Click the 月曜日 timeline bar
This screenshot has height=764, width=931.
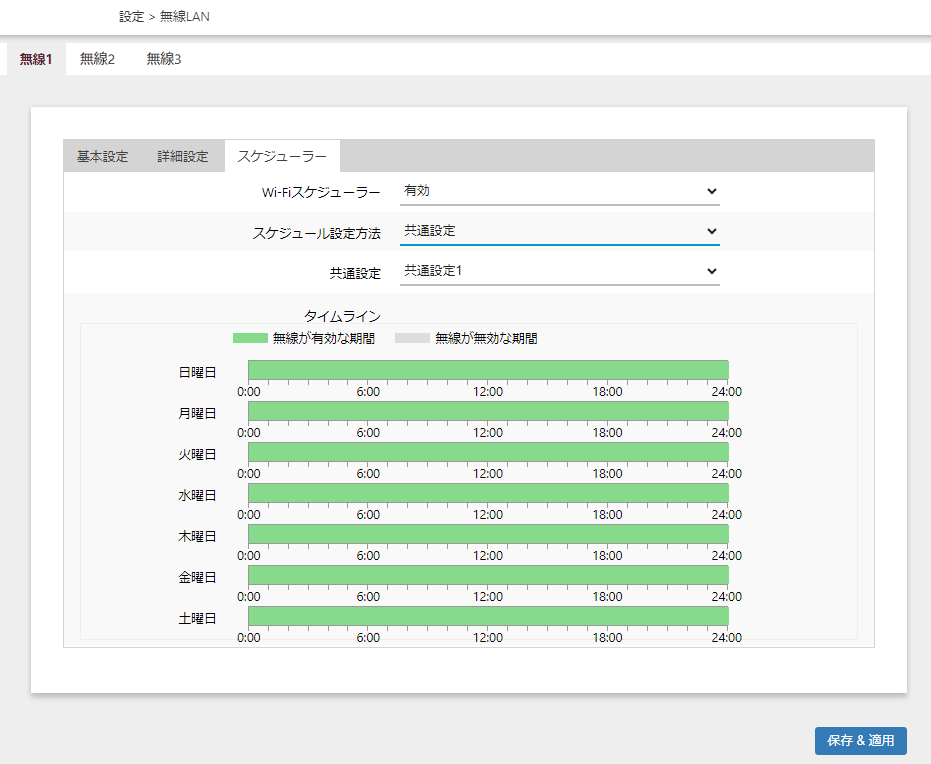coord(488,411)
